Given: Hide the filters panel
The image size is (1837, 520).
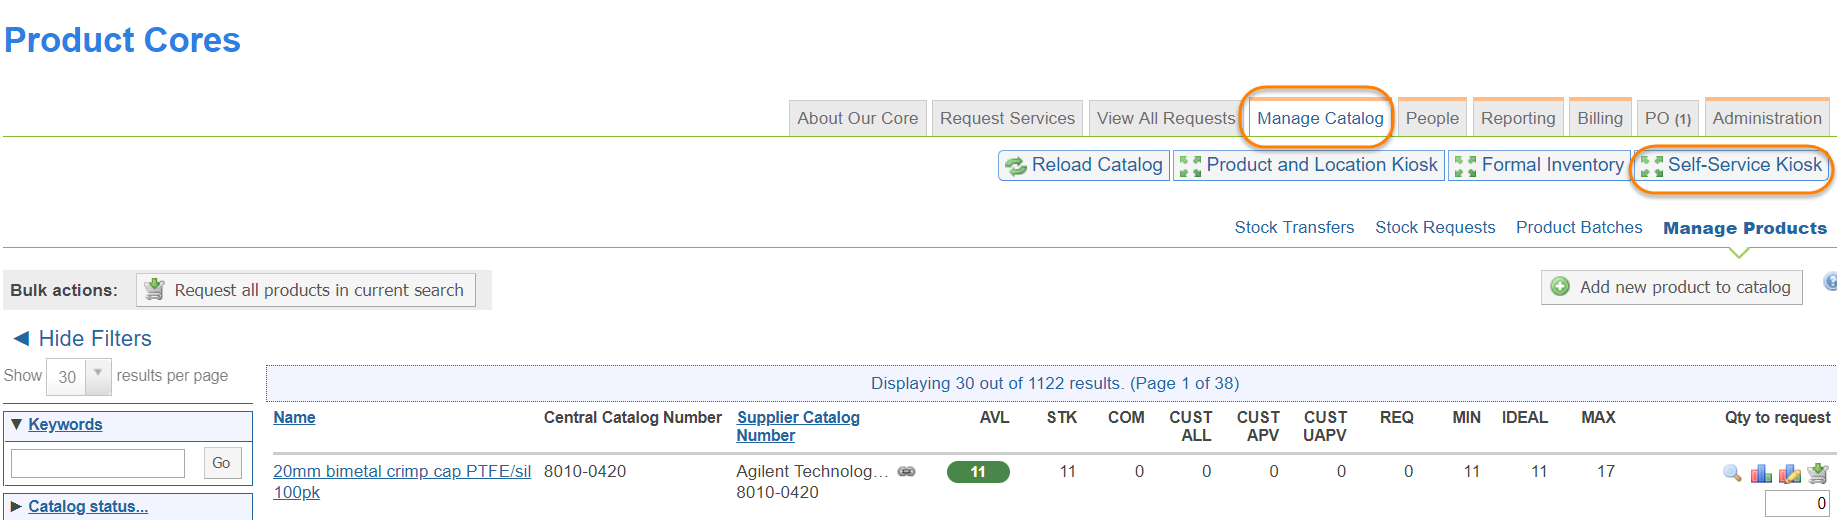Looking at the screenshot, I should point(83,338).
